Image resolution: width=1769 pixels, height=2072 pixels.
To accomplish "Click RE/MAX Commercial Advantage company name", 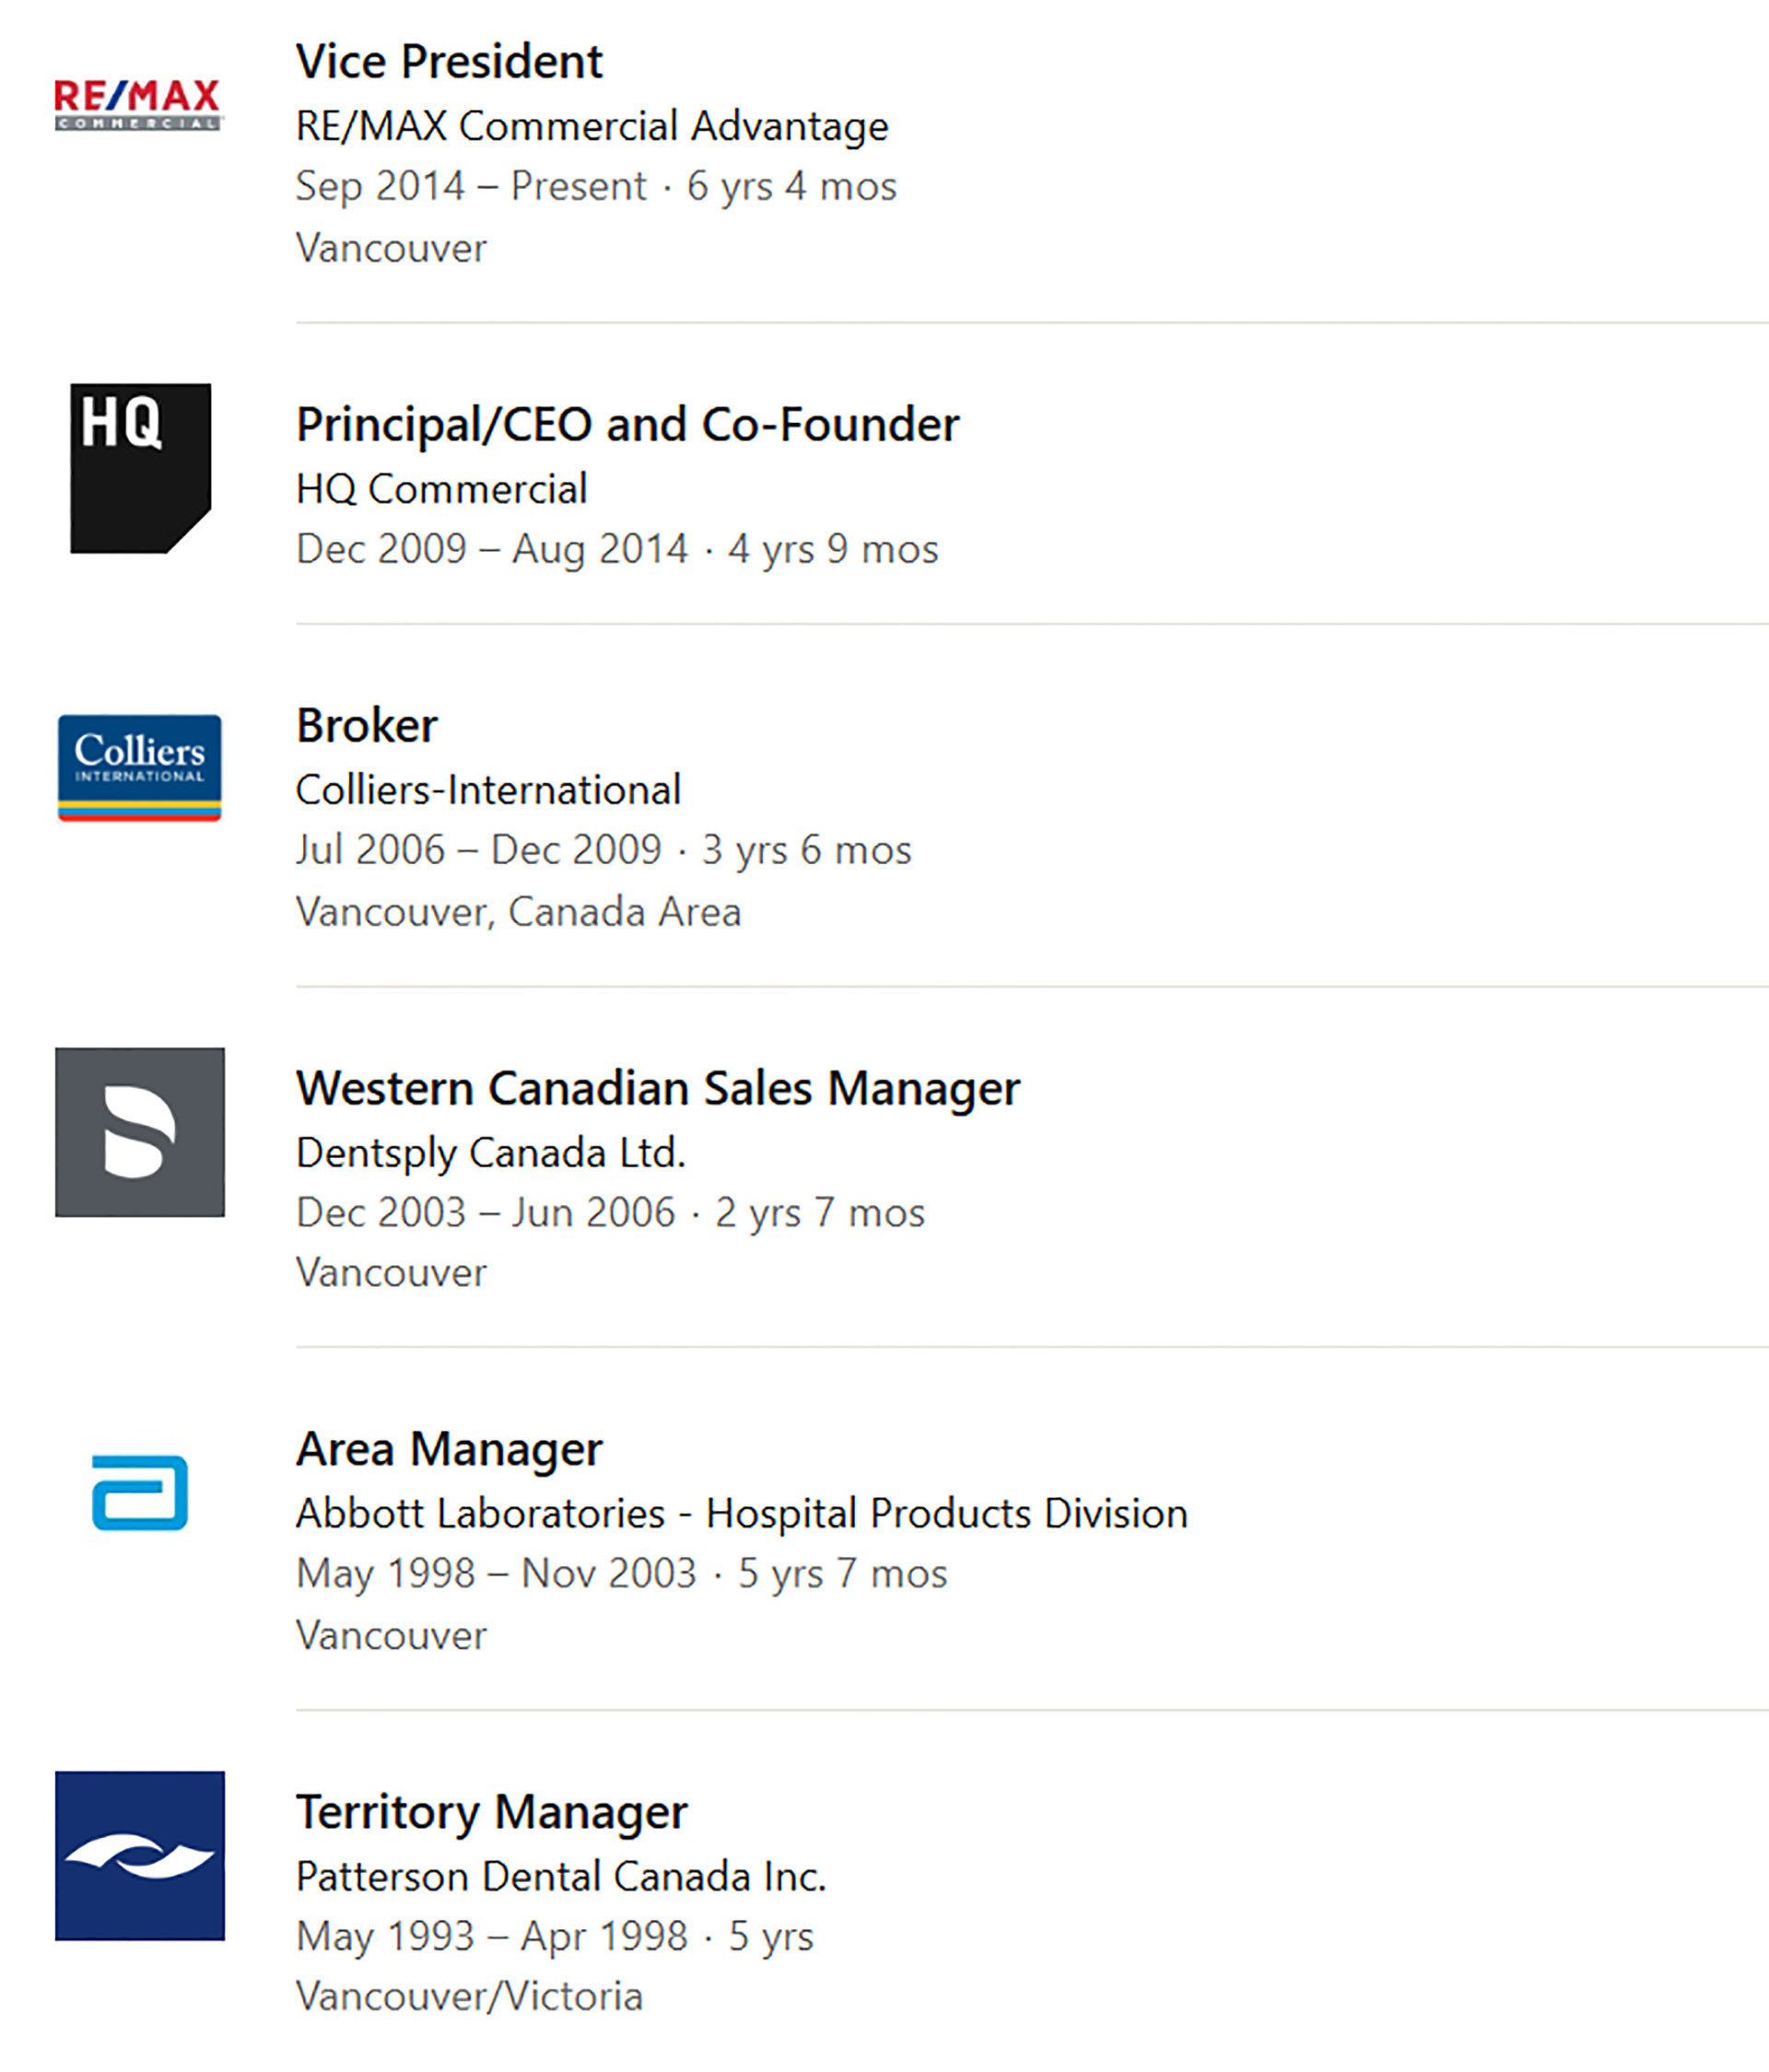I will click(x=592, y=126).
